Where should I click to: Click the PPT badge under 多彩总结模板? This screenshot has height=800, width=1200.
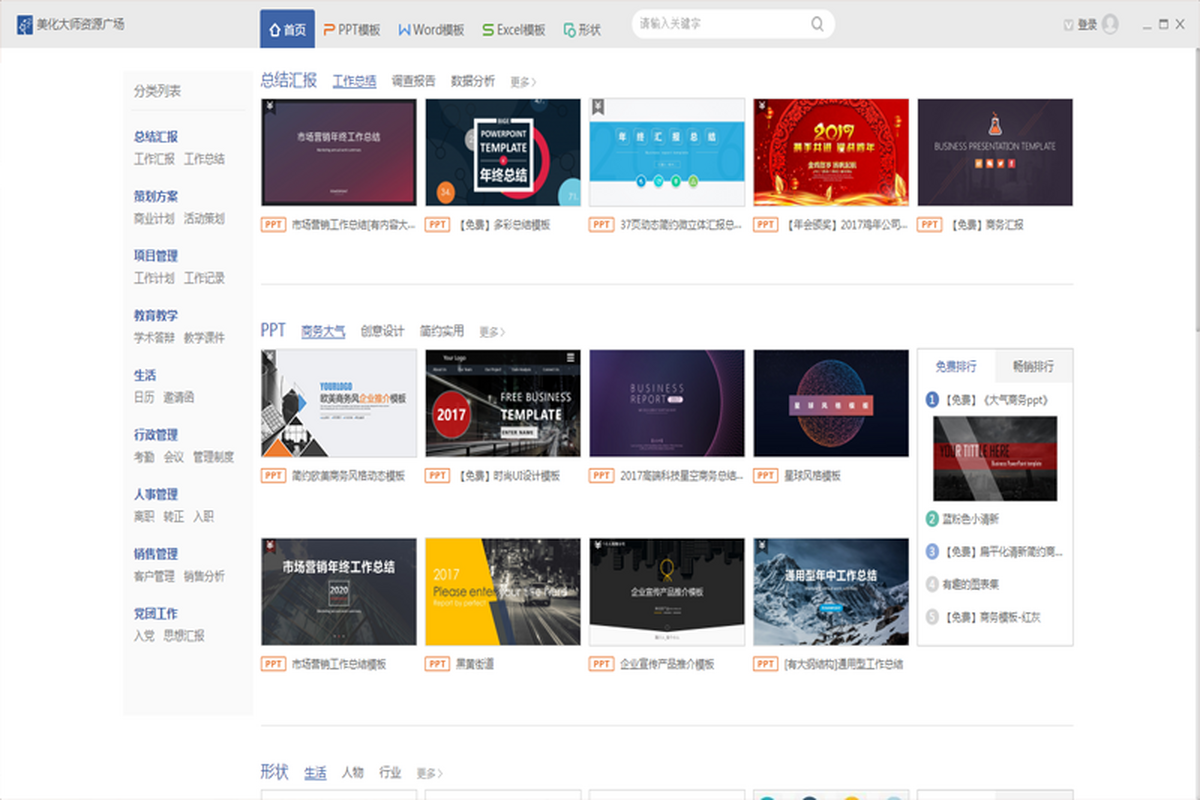pyautogui.click(x=437, y=225)
